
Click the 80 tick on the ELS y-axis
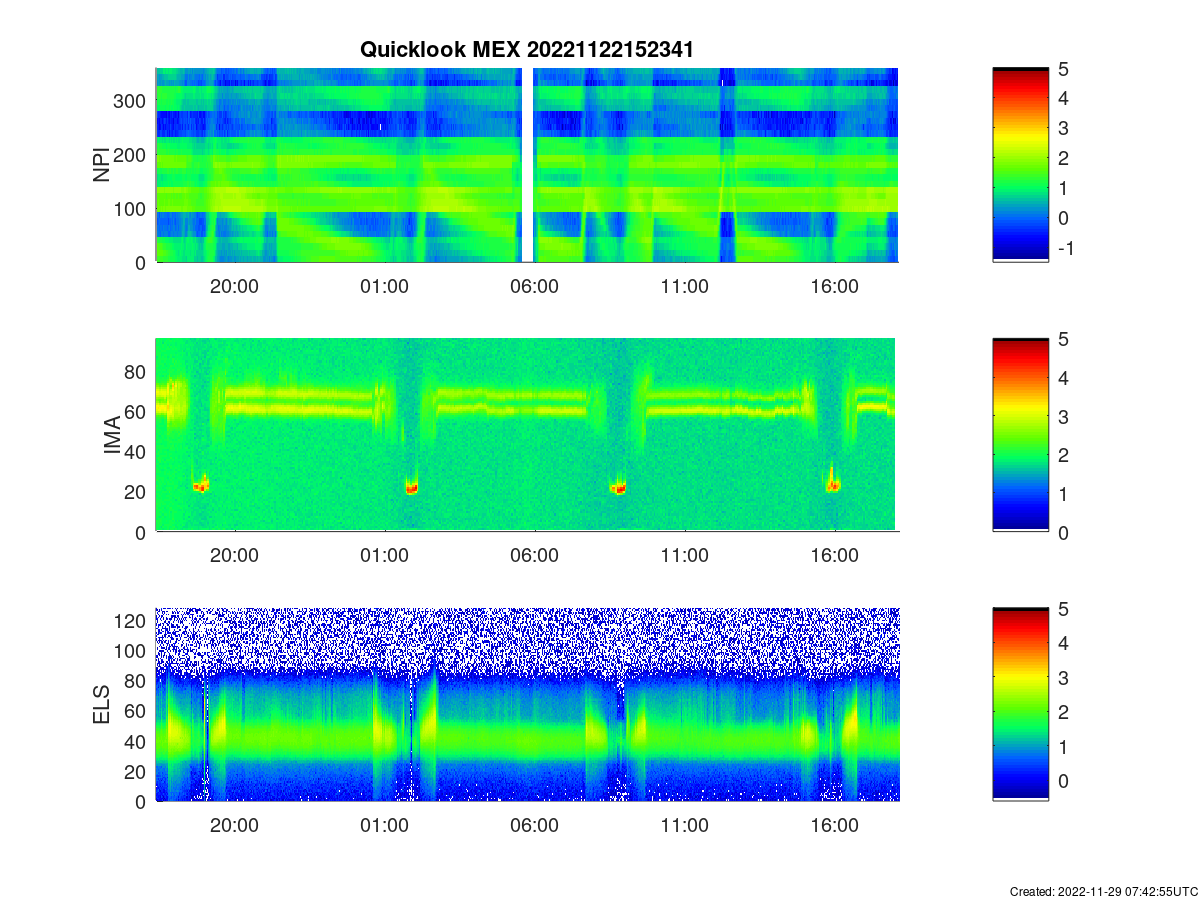(137, 681)
